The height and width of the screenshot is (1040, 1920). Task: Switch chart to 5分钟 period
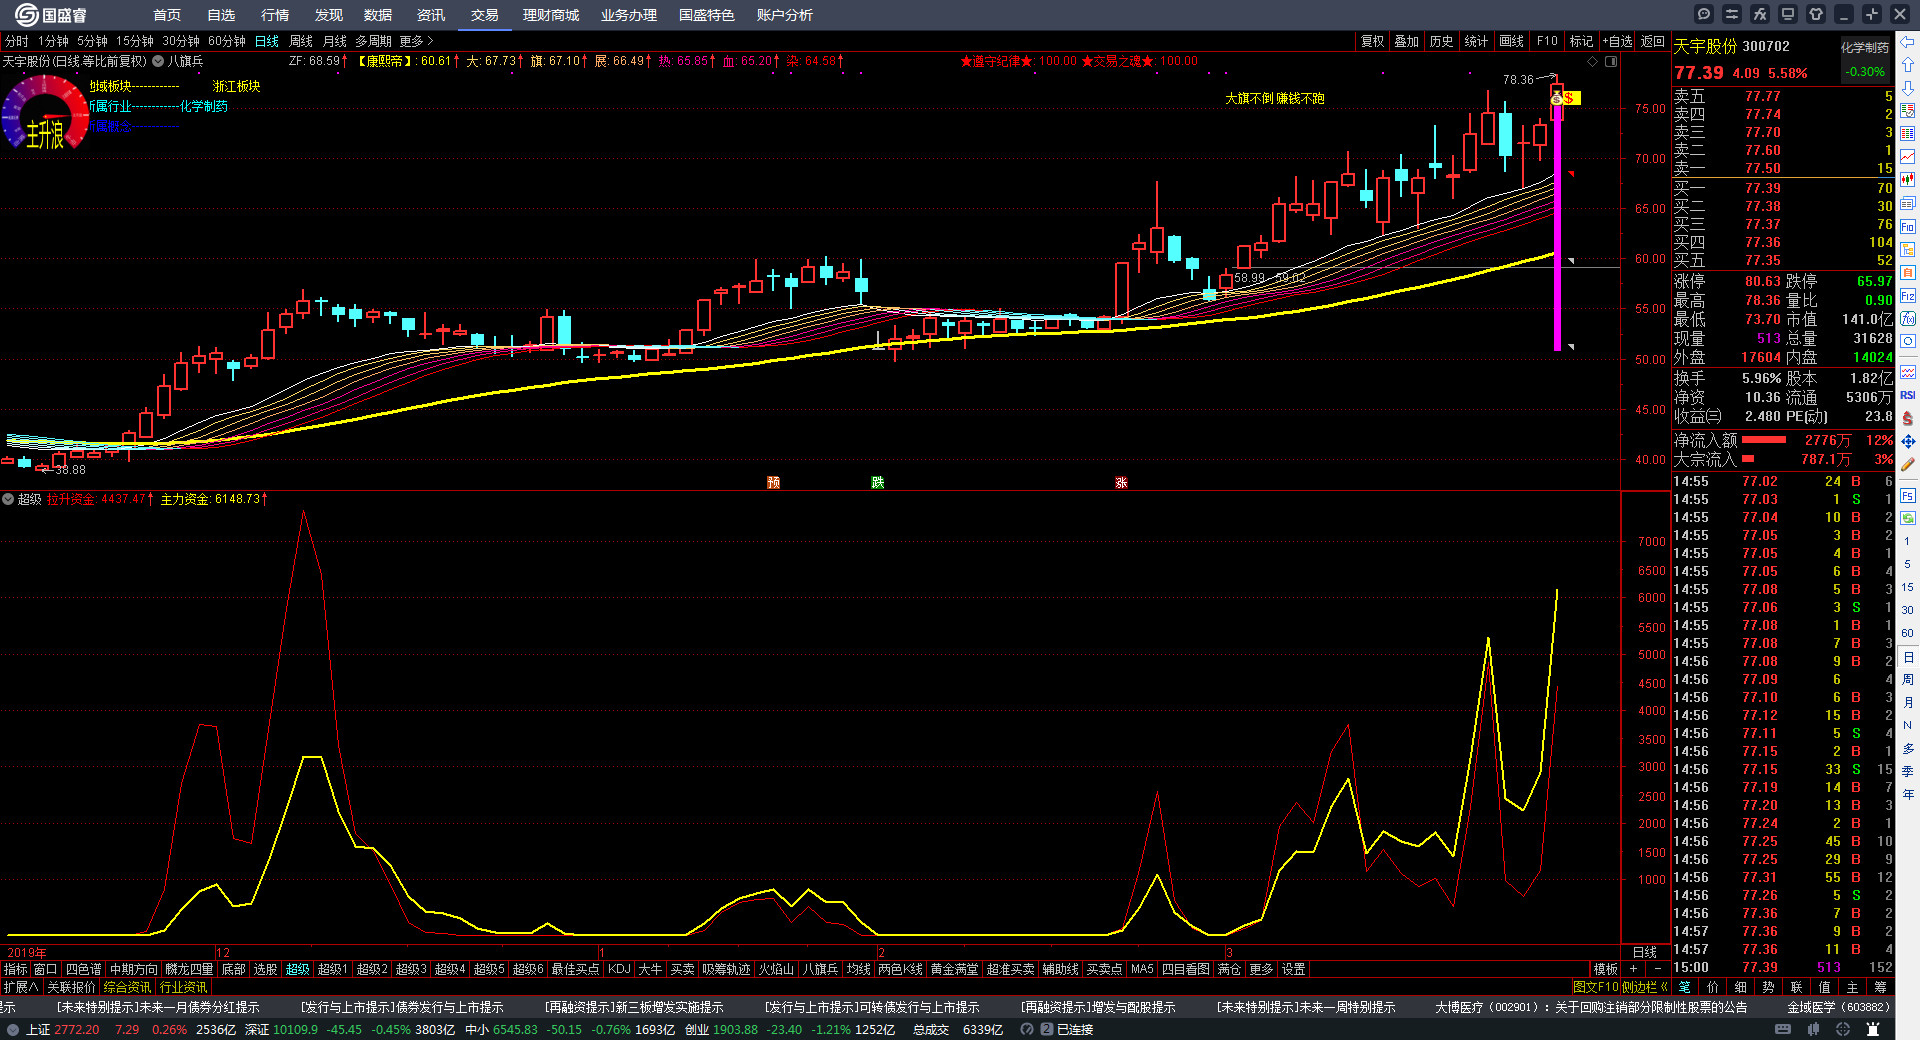click(x=92, y=41)
